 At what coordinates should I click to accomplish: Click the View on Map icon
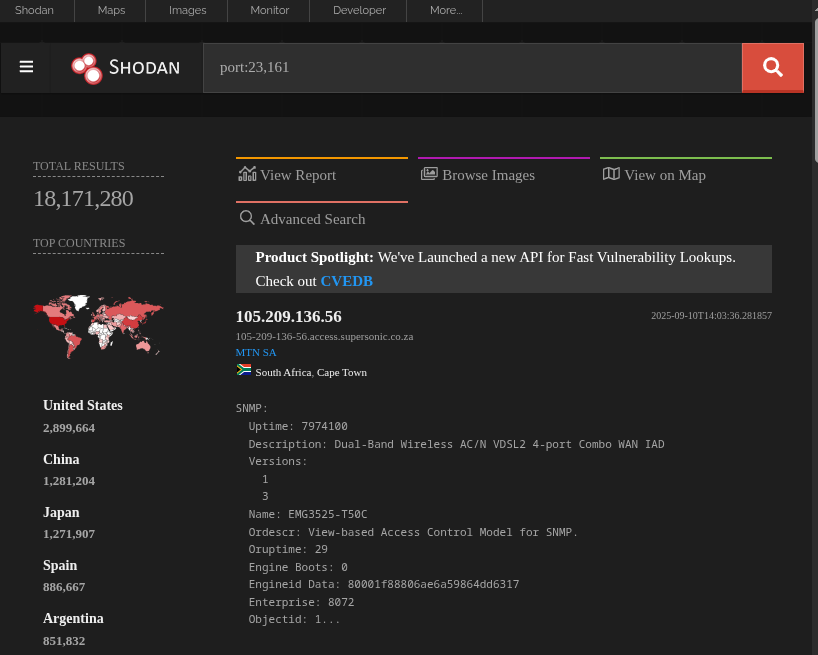[611, 174]
